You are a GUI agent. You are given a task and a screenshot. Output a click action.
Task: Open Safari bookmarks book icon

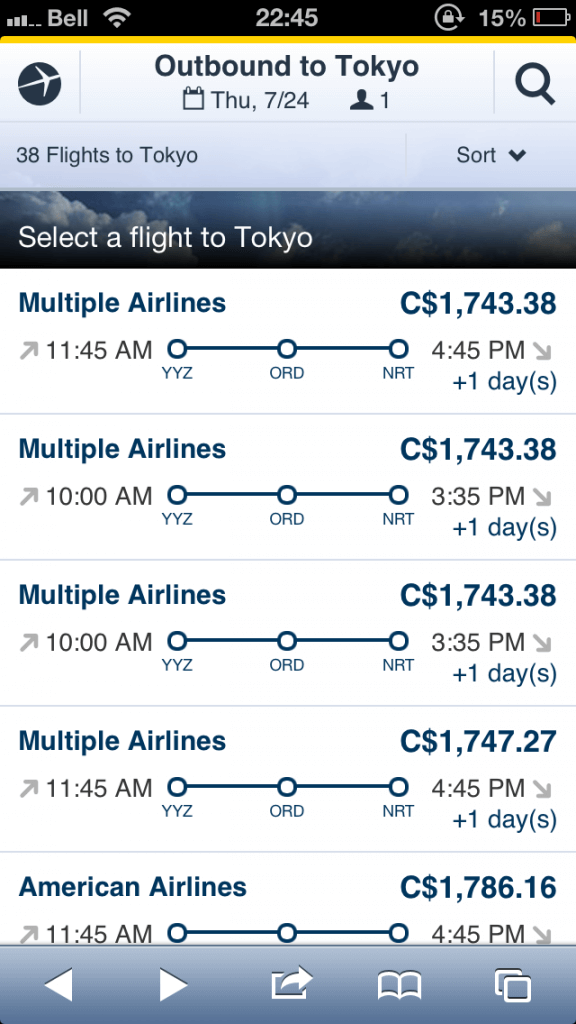point(400,985)
